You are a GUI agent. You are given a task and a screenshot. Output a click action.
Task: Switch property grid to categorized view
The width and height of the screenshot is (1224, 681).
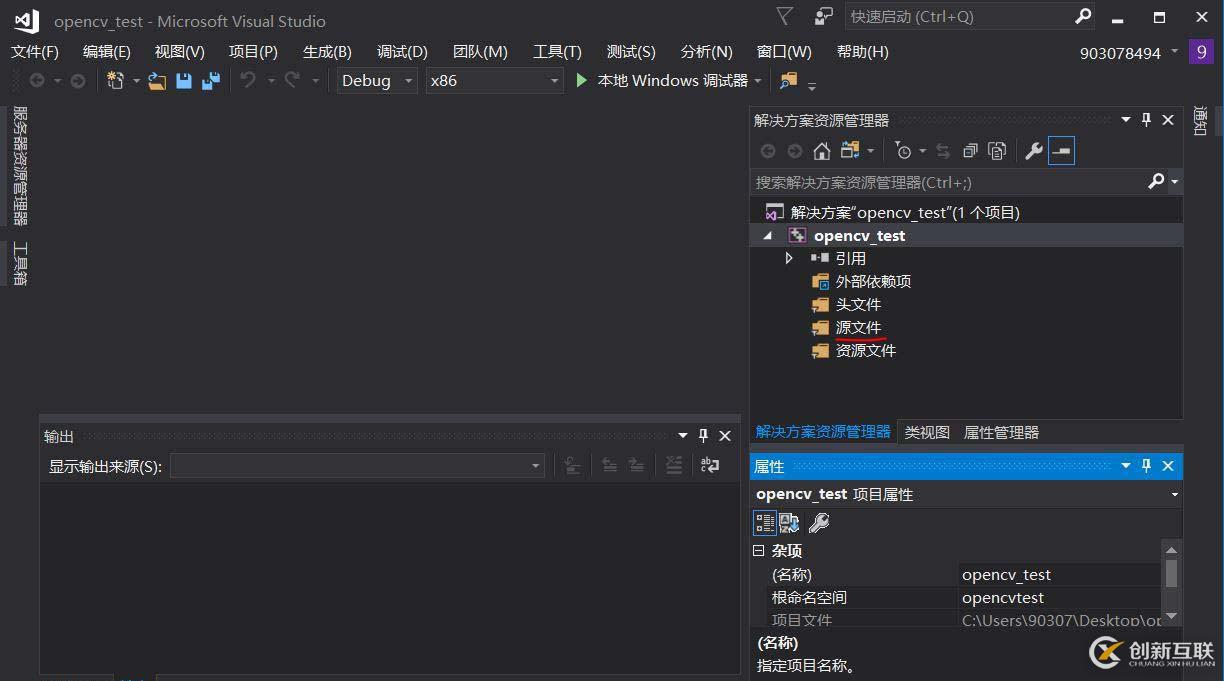765,522
